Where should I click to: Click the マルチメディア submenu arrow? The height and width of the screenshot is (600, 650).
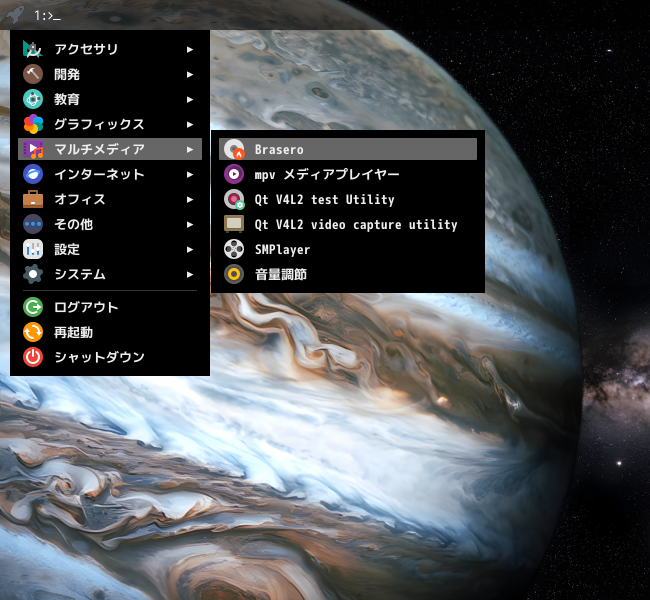click(190, 149)
